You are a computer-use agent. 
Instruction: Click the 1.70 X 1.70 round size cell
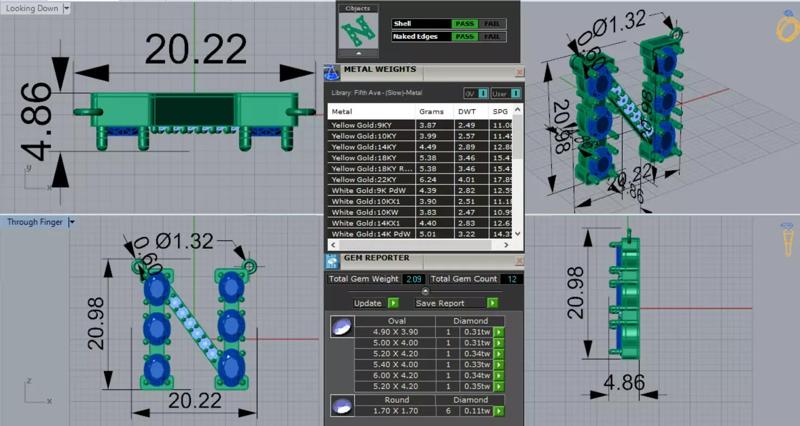click(x=395, y=411)
